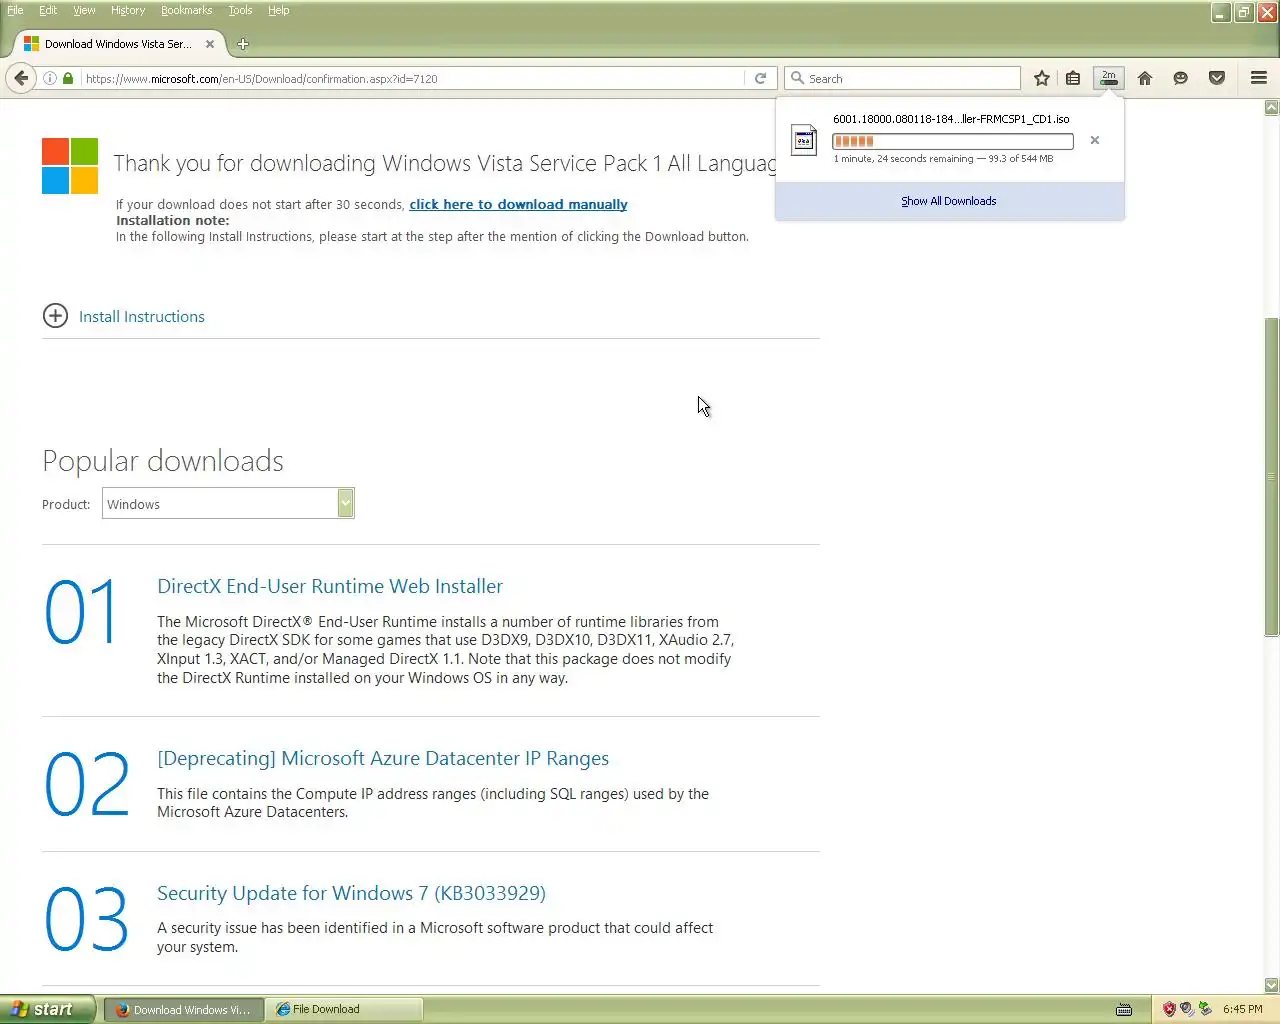The image size is (1280, 1024).
Task: Open Security Update for Windows 7 (KB3033929)
Action: 351,893
